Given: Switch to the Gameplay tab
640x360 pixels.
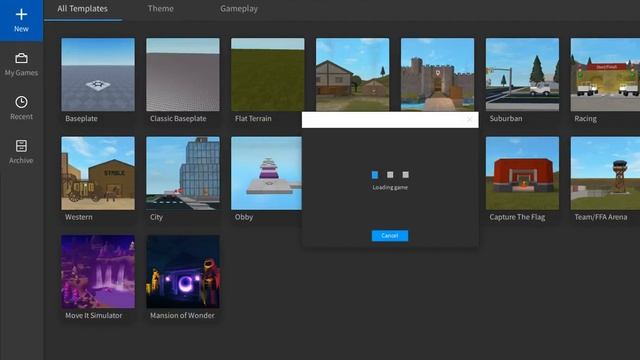Looking at the screenshot, I should 239,9.
